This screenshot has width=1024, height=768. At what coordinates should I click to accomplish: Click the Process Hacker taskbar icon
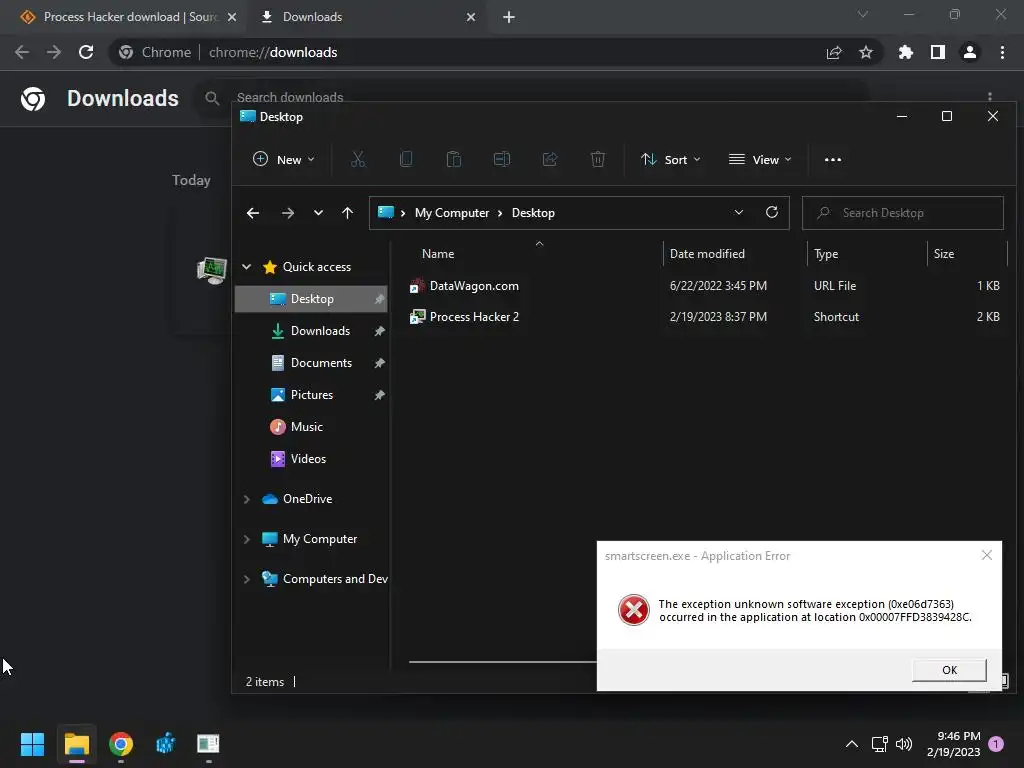[208, 744]
